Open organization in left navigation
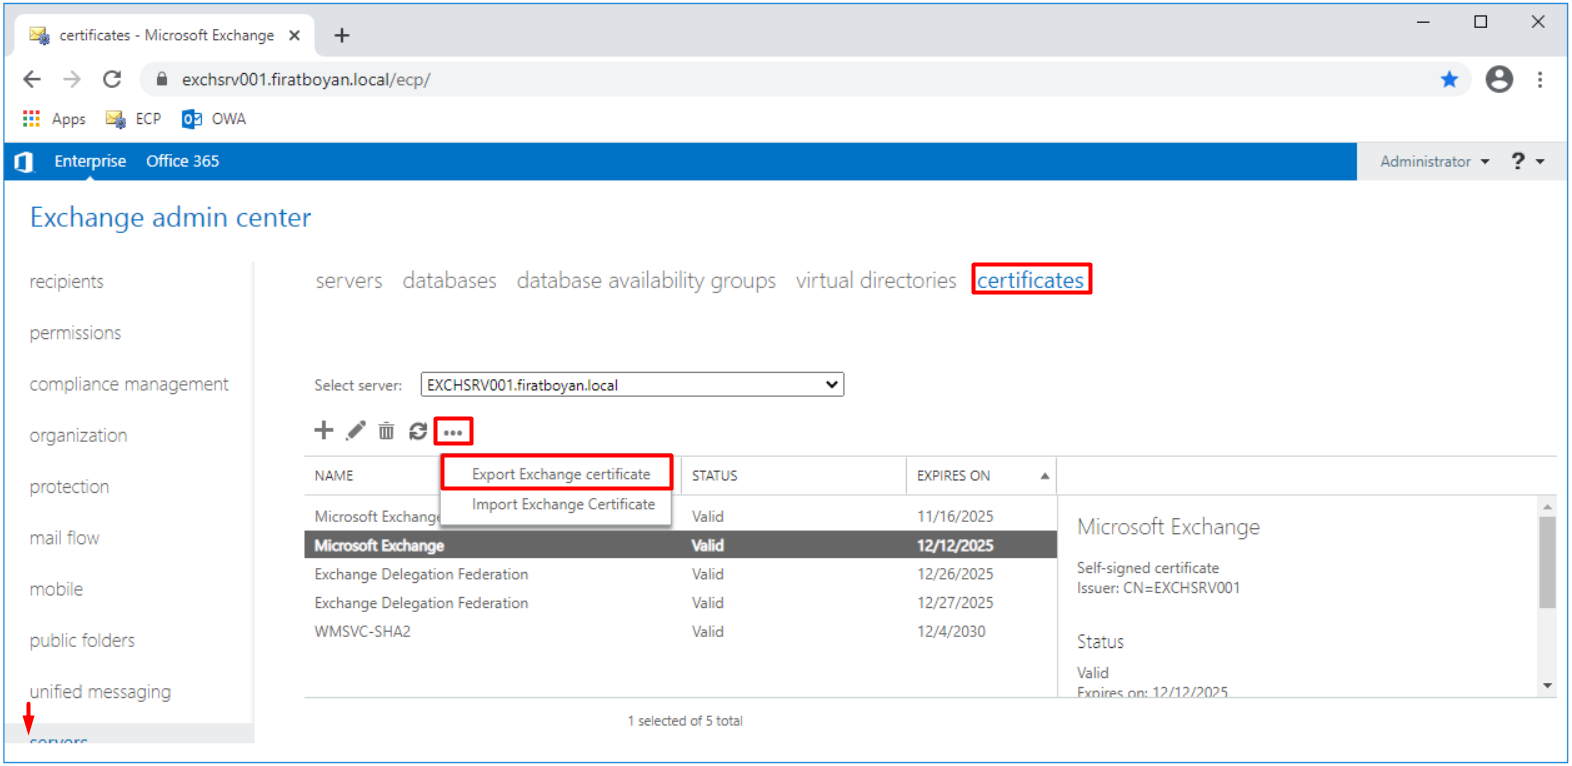 pyautogui.click(x=78, y=436)
